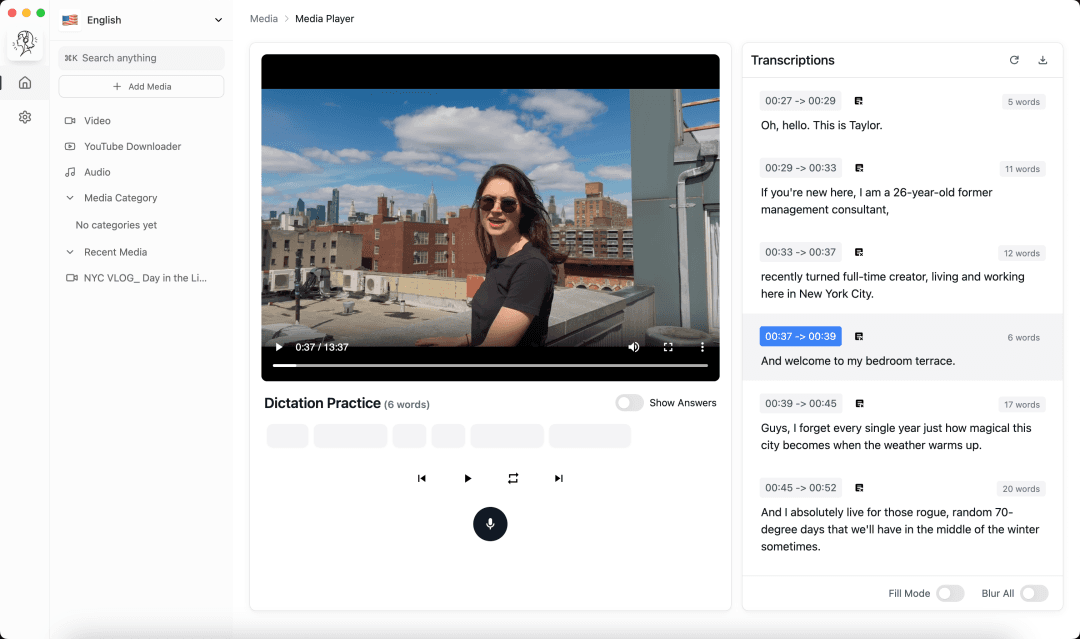Screen dimensions: 1080x639
Task: Click the microphone record button
Action: (x=490, y=524)
